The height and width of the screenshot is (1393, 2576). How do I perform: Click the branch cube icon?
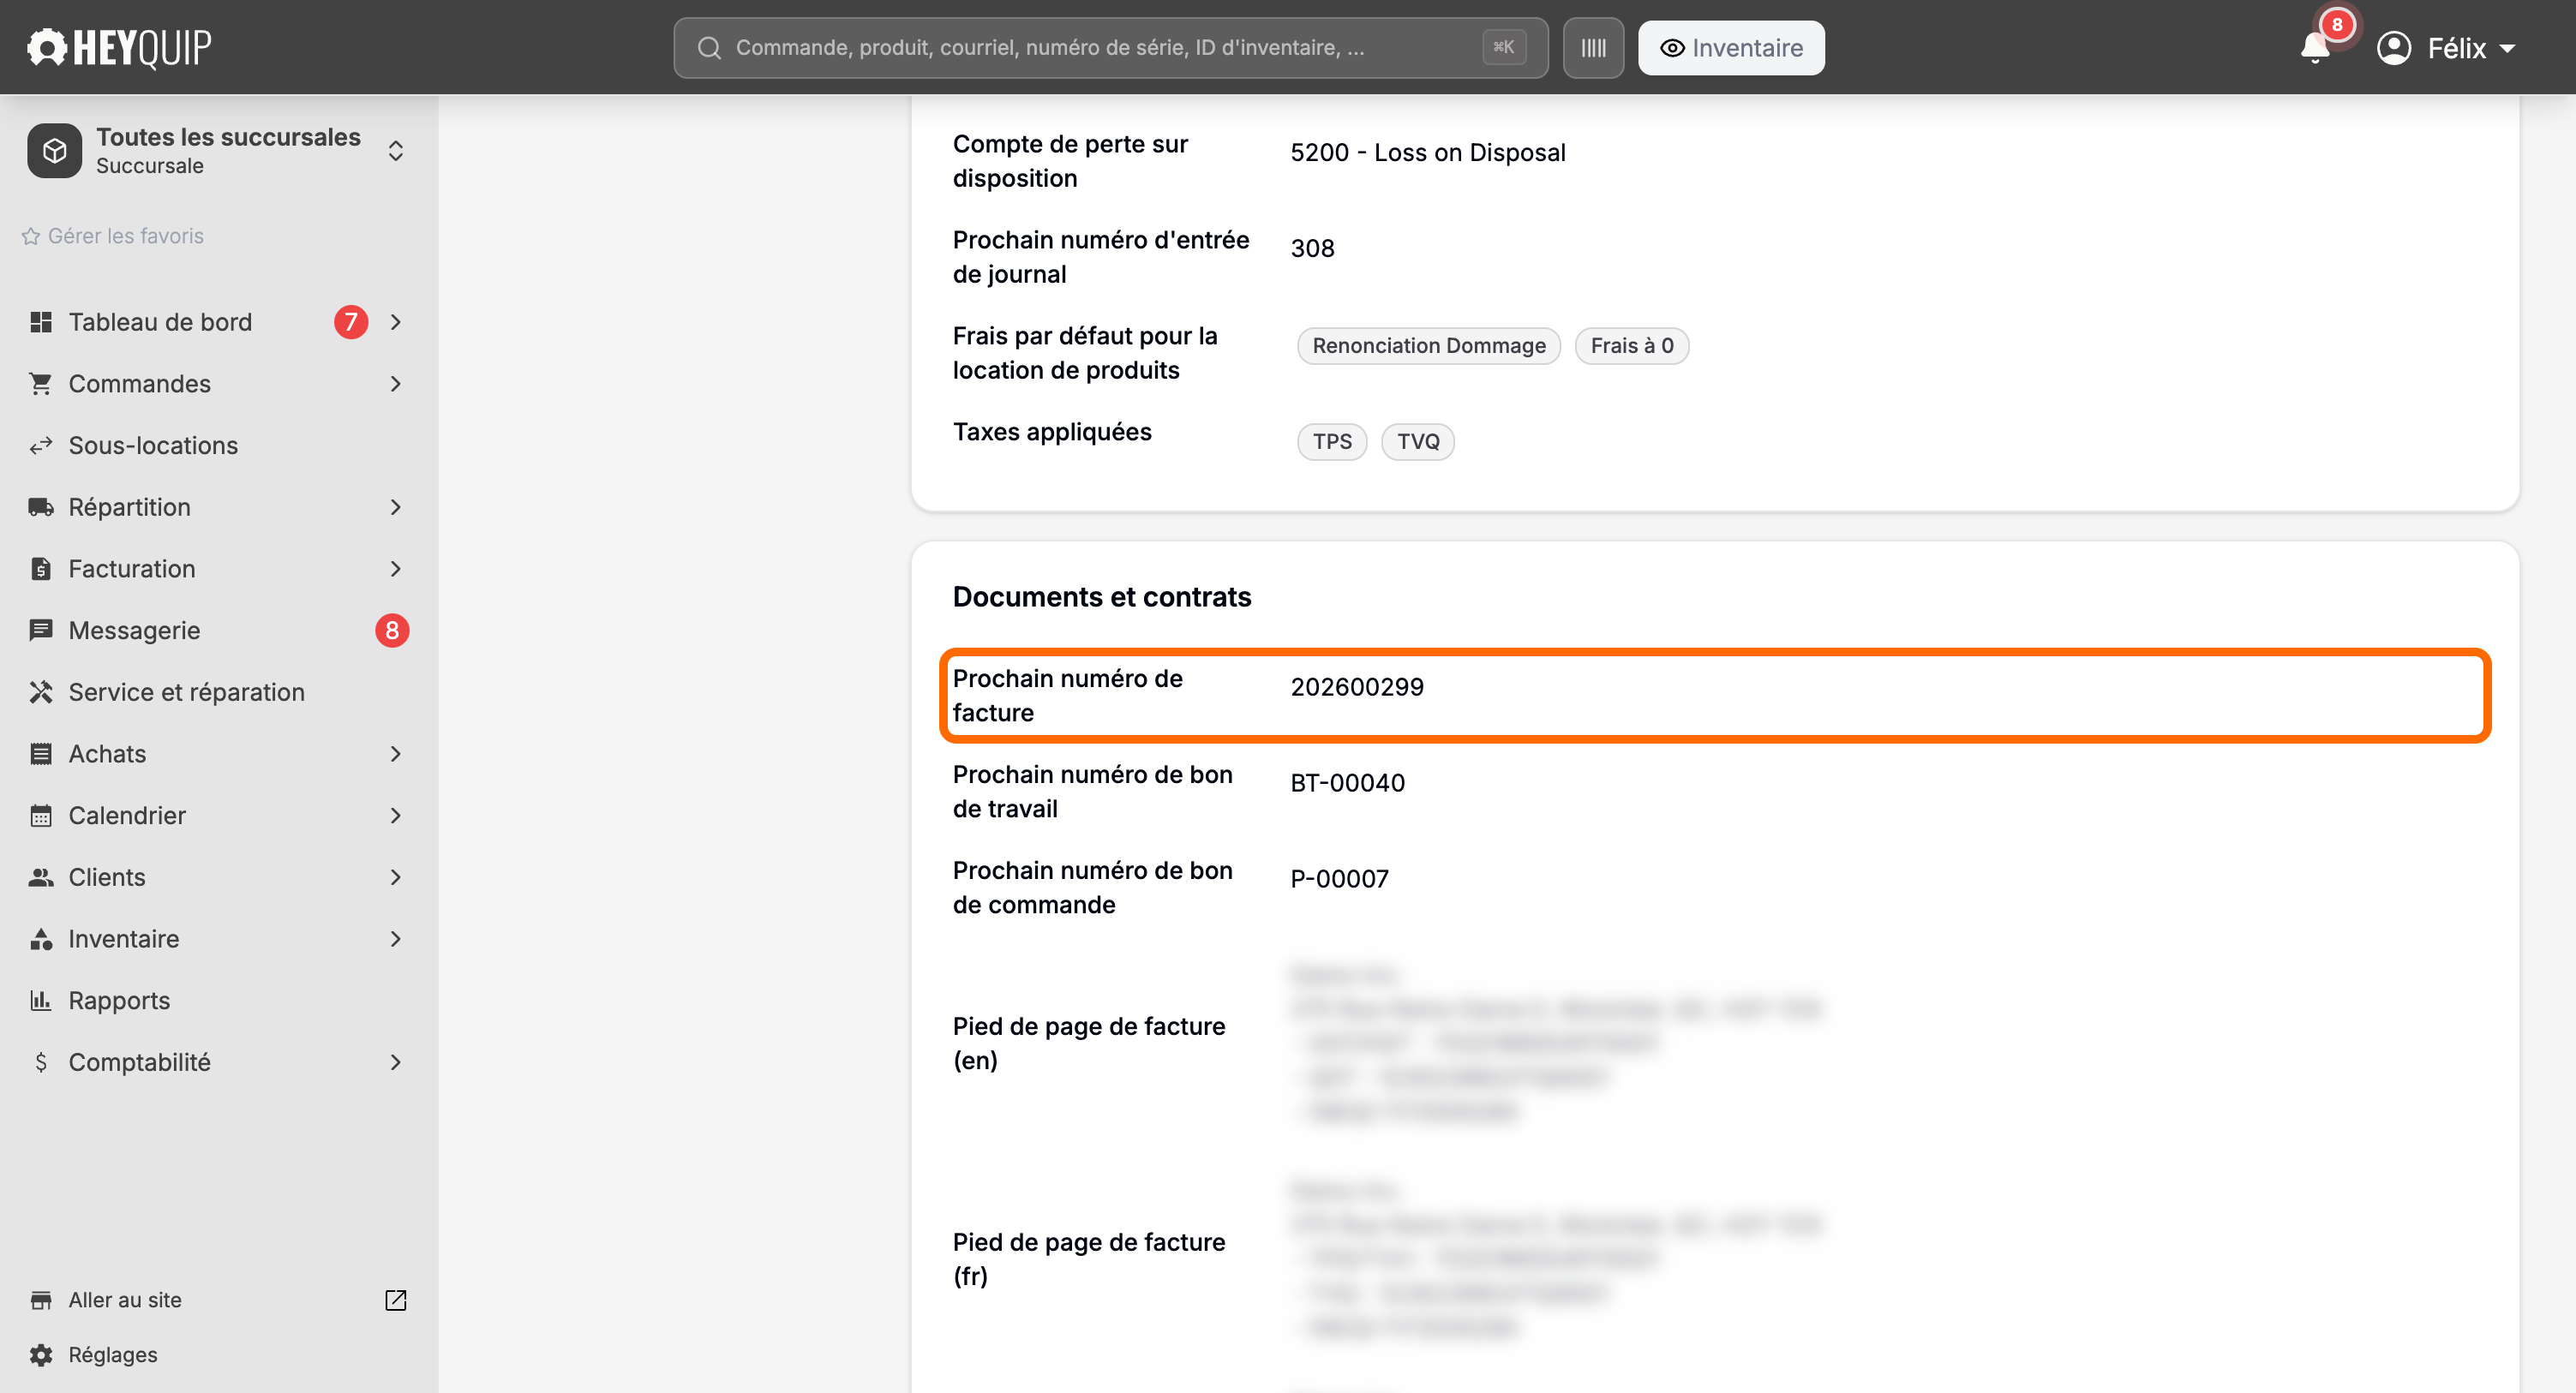click(x=55, y=151)
